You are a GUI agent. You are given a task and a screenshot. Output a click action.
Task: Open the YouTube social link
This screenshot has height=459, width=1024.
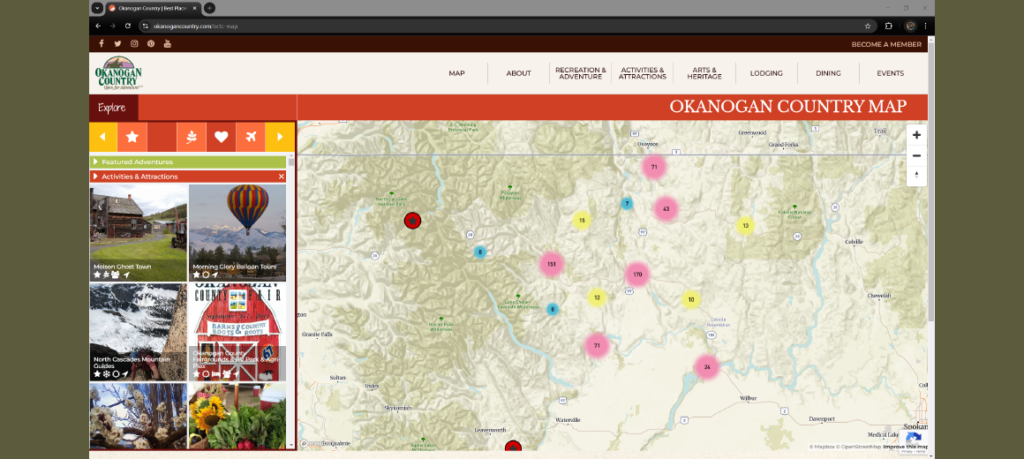click(167, 44)
